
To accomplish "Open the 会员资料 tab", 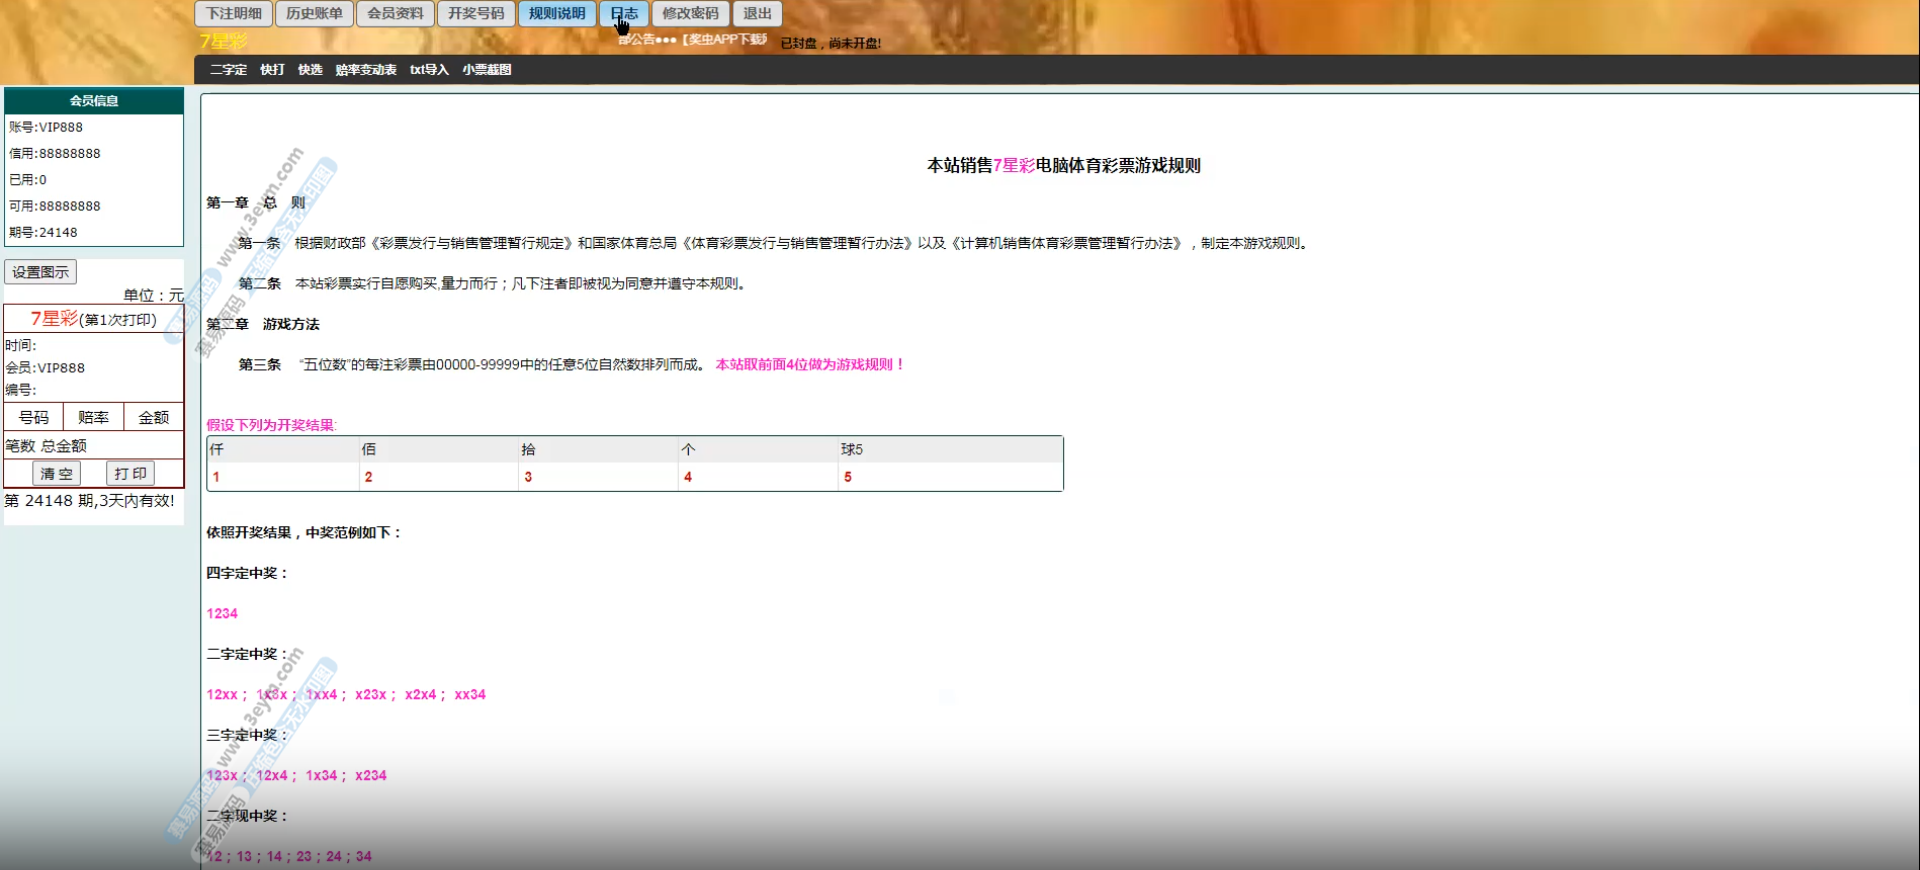I will pos(395,14).
